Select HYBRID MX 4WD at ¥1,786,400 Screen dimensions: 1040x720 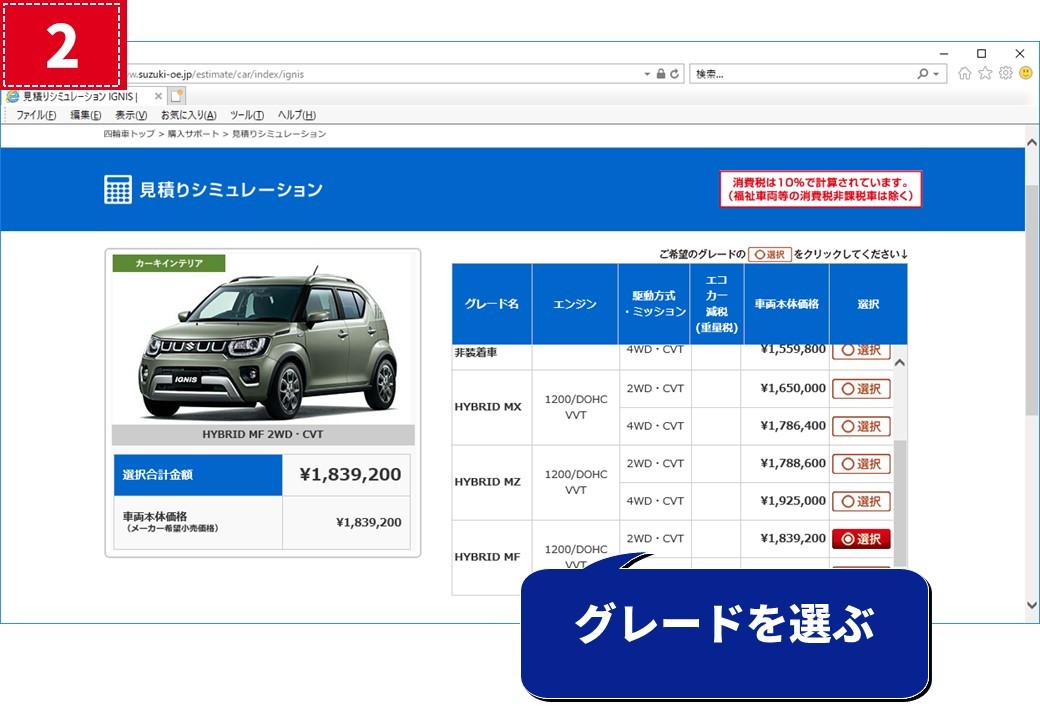tap(860, 426)
